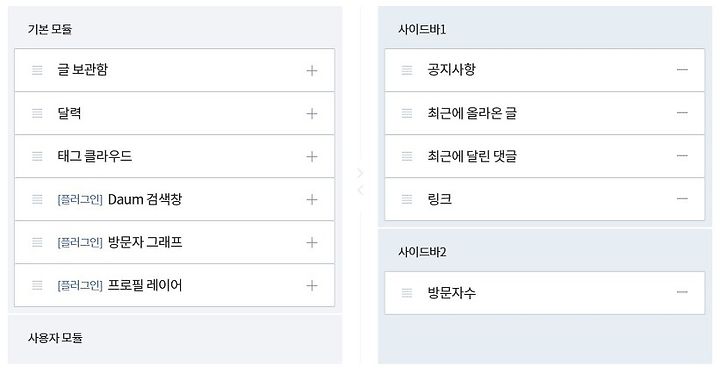Add 태그 클라우드 using its plus icon
Viewport: 720px width, 380px height.
point(312,156)
